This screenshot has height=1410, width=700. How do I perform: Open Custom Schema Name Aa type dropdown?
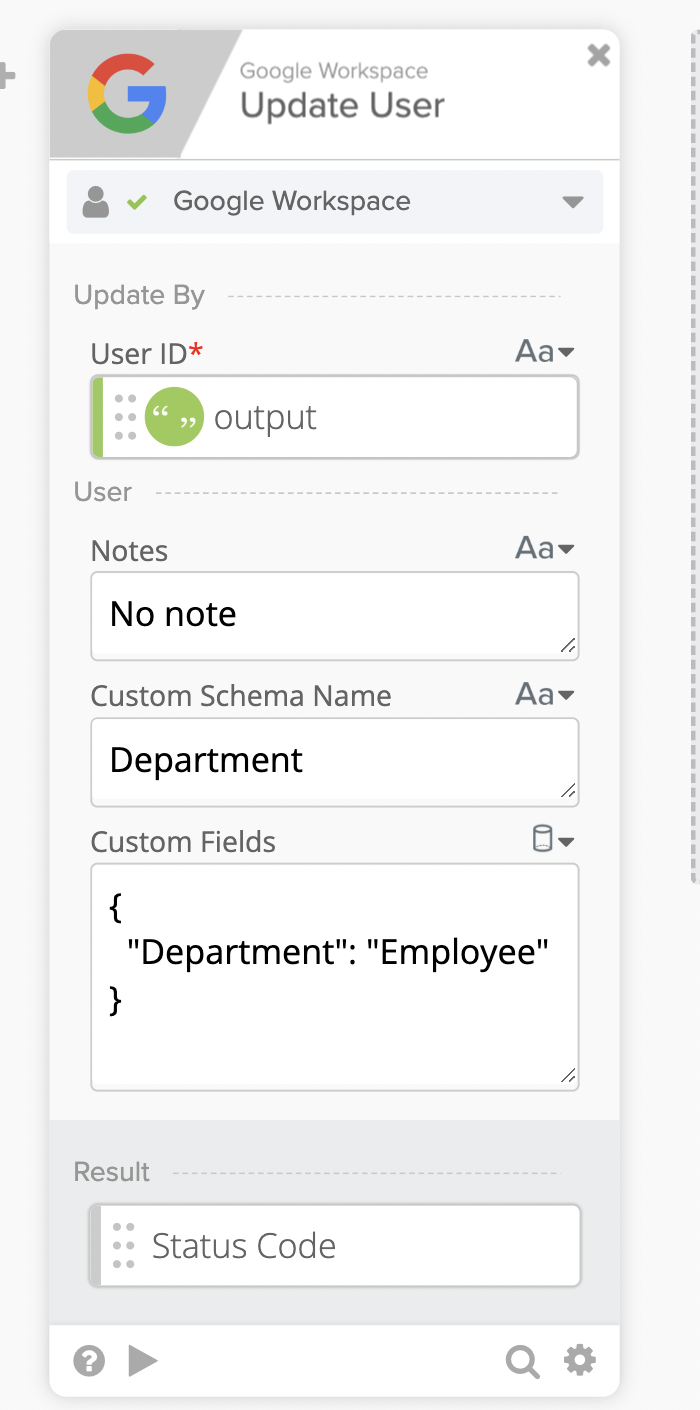tap(545, 695)
